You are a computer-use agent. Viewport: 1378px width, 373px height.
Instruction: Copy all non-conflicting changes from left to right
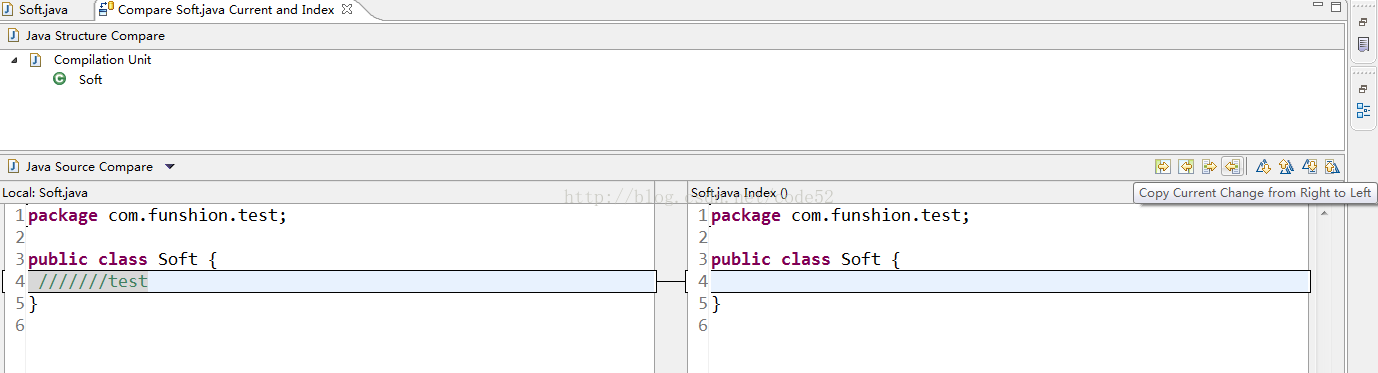coord(1162,167)
